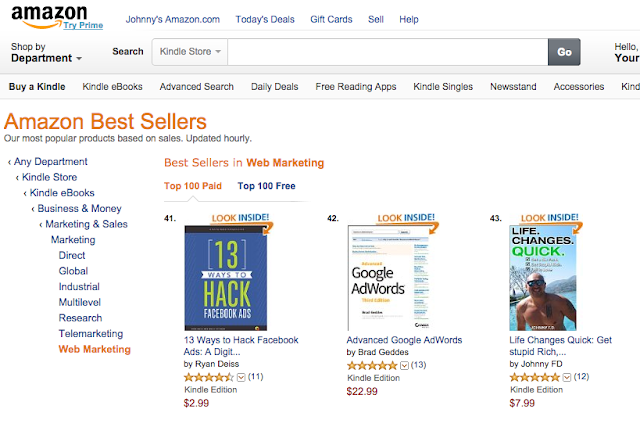Viewport: 640px width, 438px height.
Task: Open the Telemarketing category link
Action: 90,333
